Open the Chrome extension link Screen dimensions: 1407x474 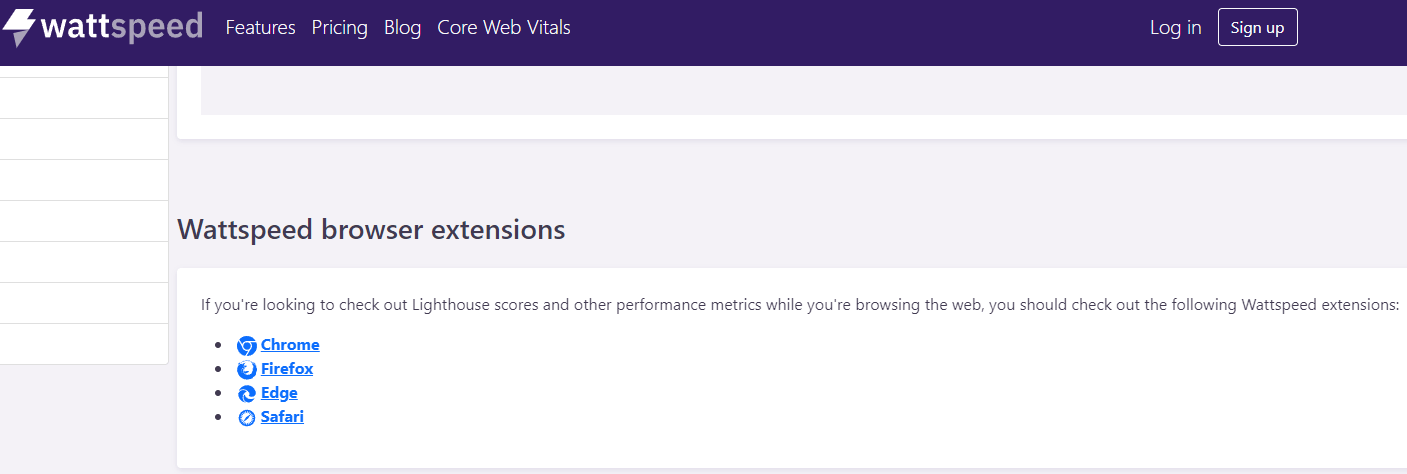pos(290,345)
